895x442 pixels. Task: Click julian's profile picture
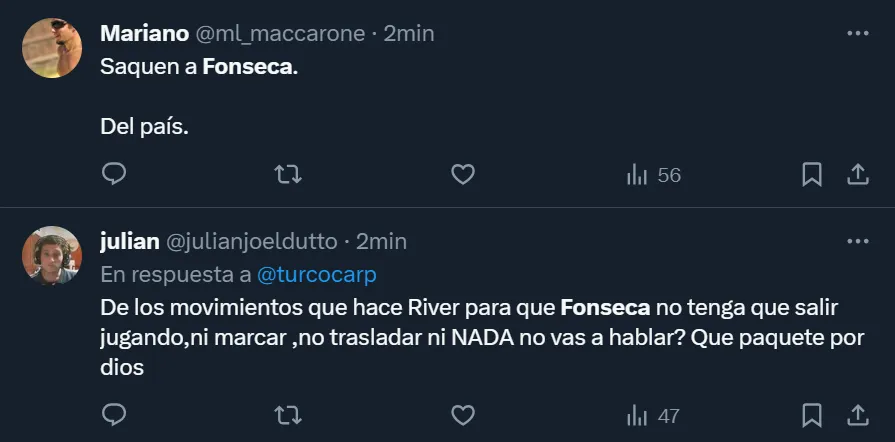52,256
